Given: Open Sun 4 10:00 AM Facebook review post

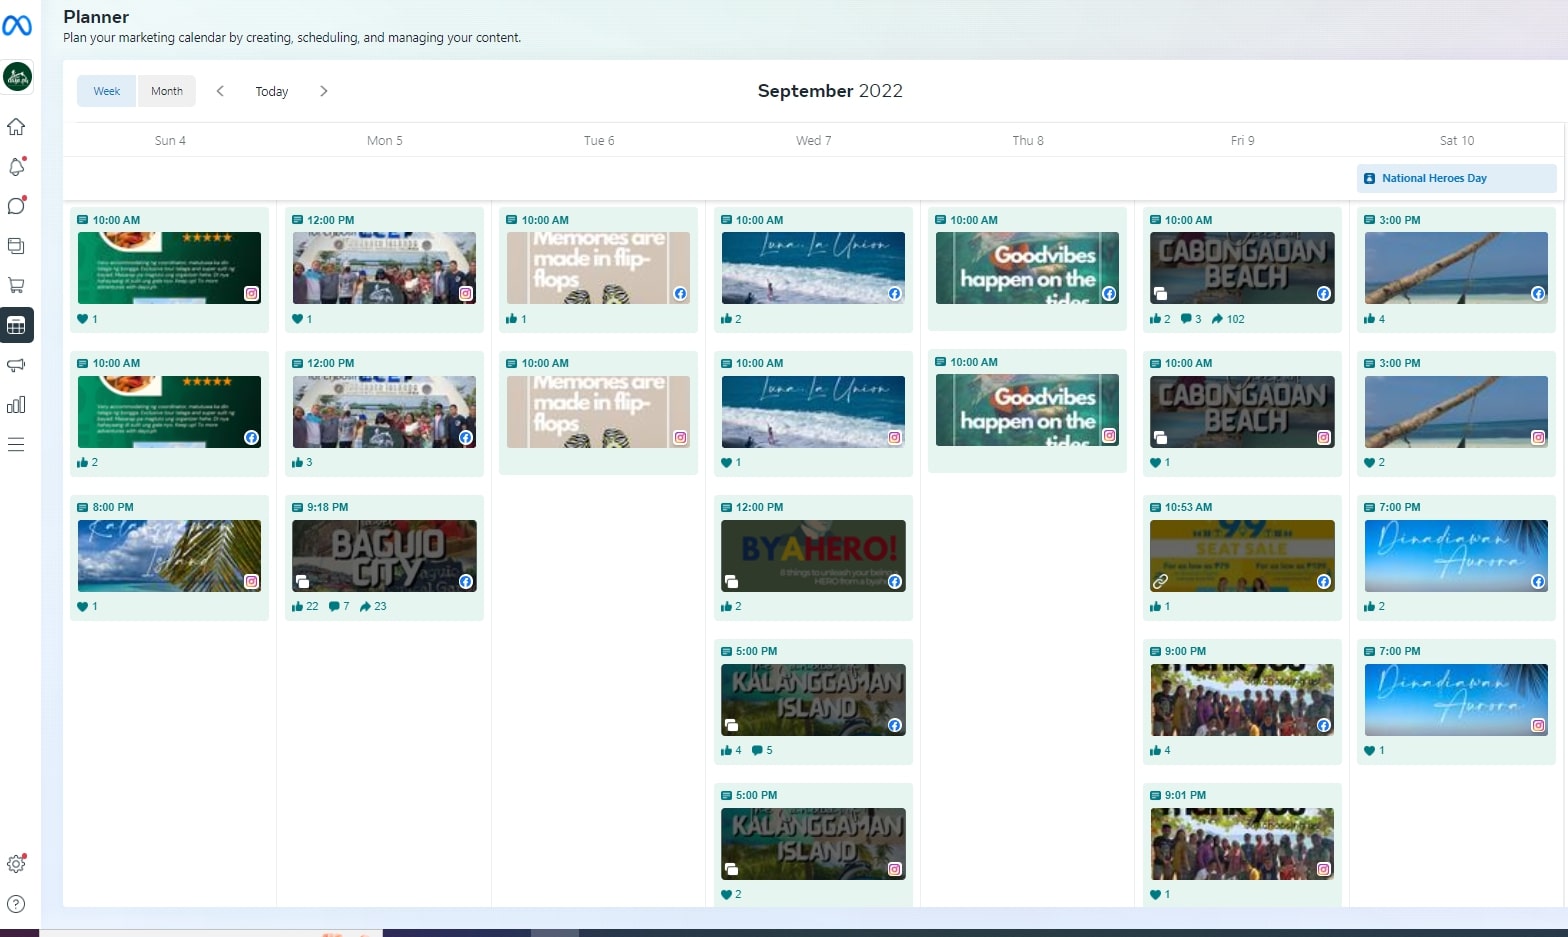Looking at the screenshot, I should point(169,412).
